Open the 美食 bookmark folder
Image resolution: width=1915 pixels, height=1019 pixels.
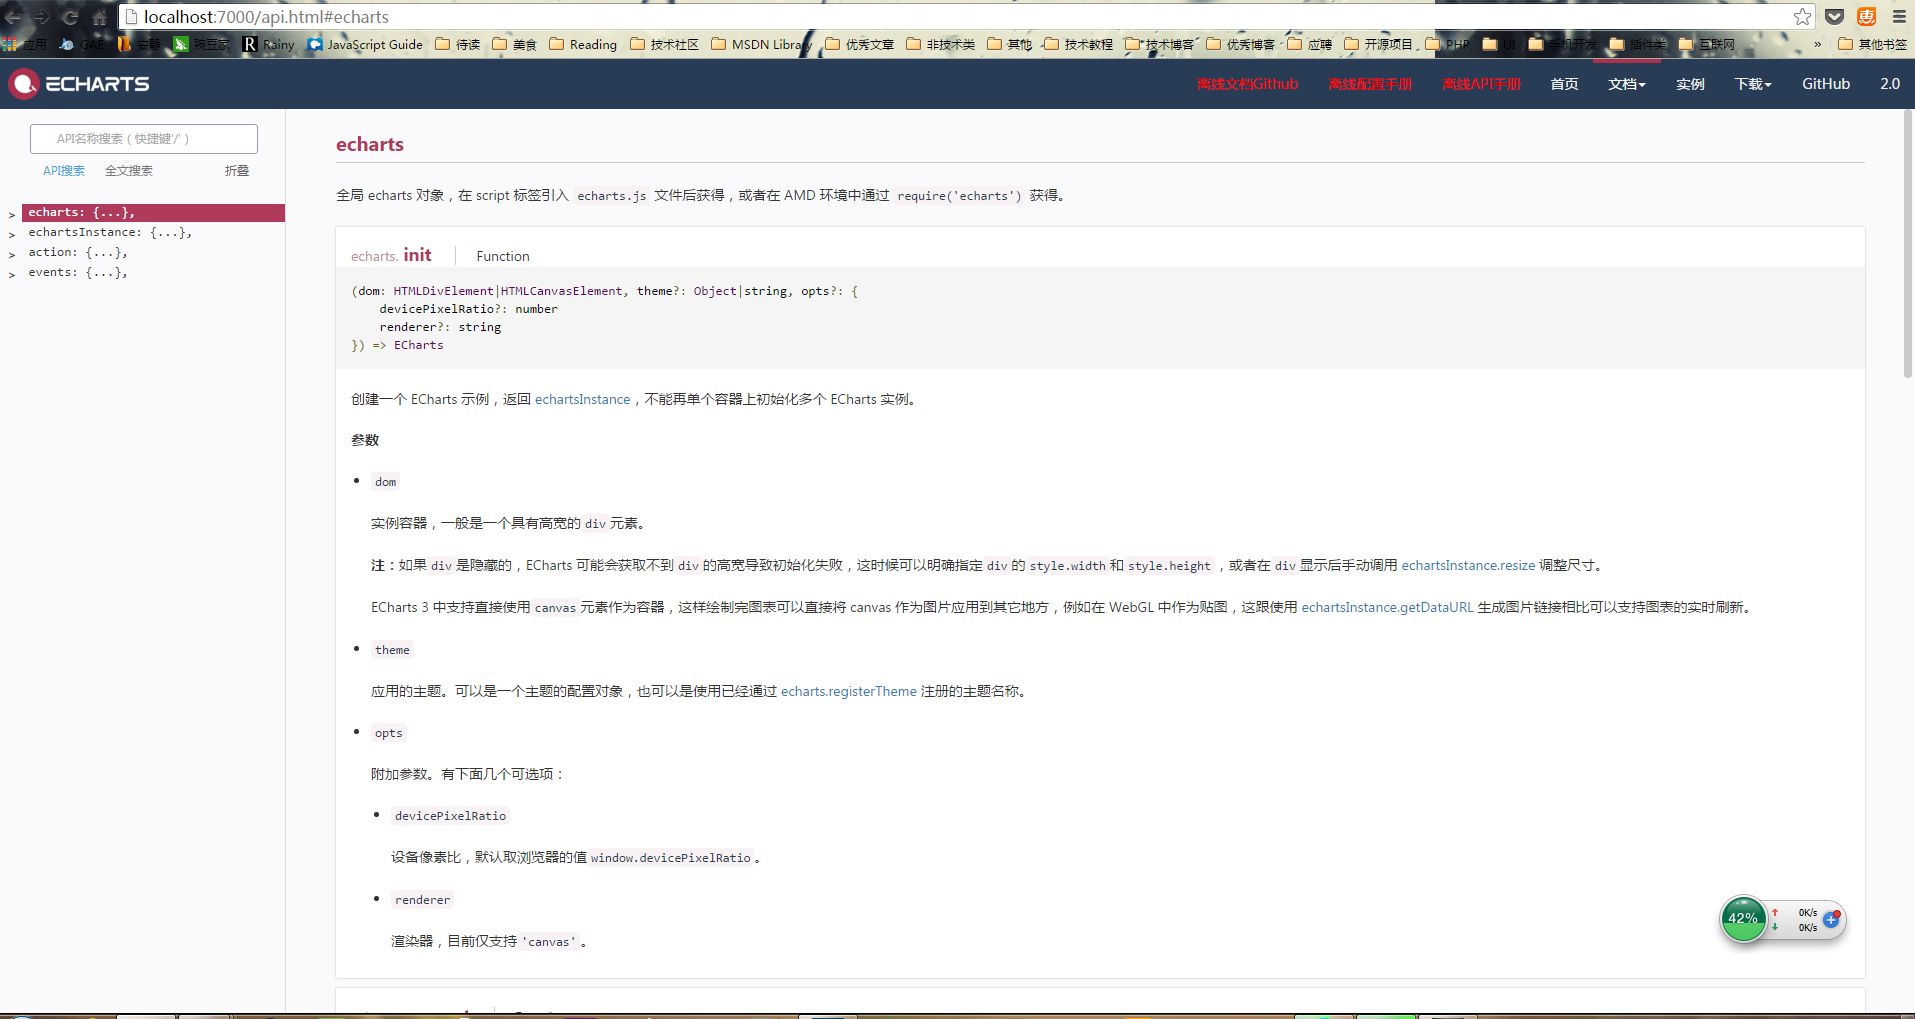coord(515,44)
